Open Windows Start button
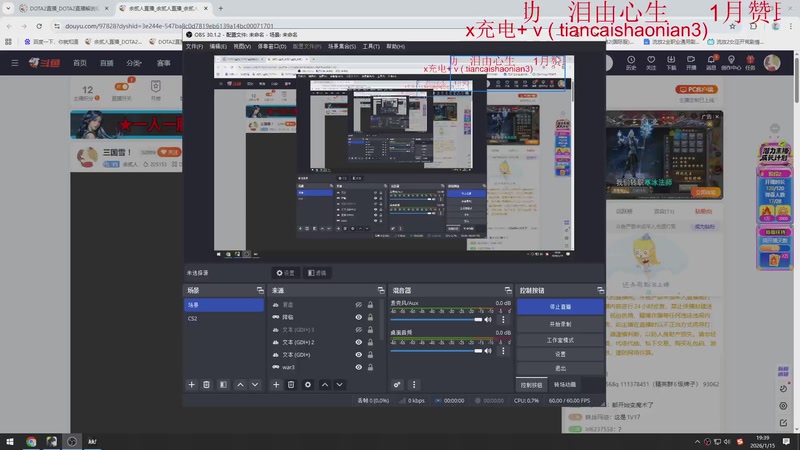 click(10, 442)
